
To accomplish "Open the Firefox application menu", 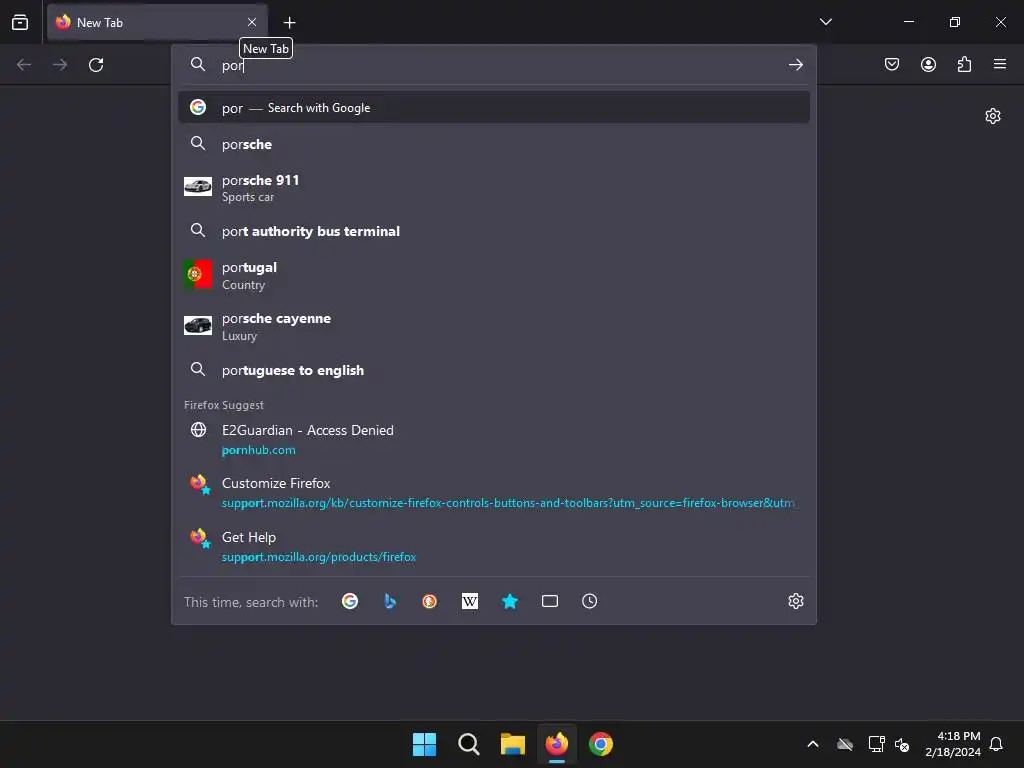I will pos(1000,64).
